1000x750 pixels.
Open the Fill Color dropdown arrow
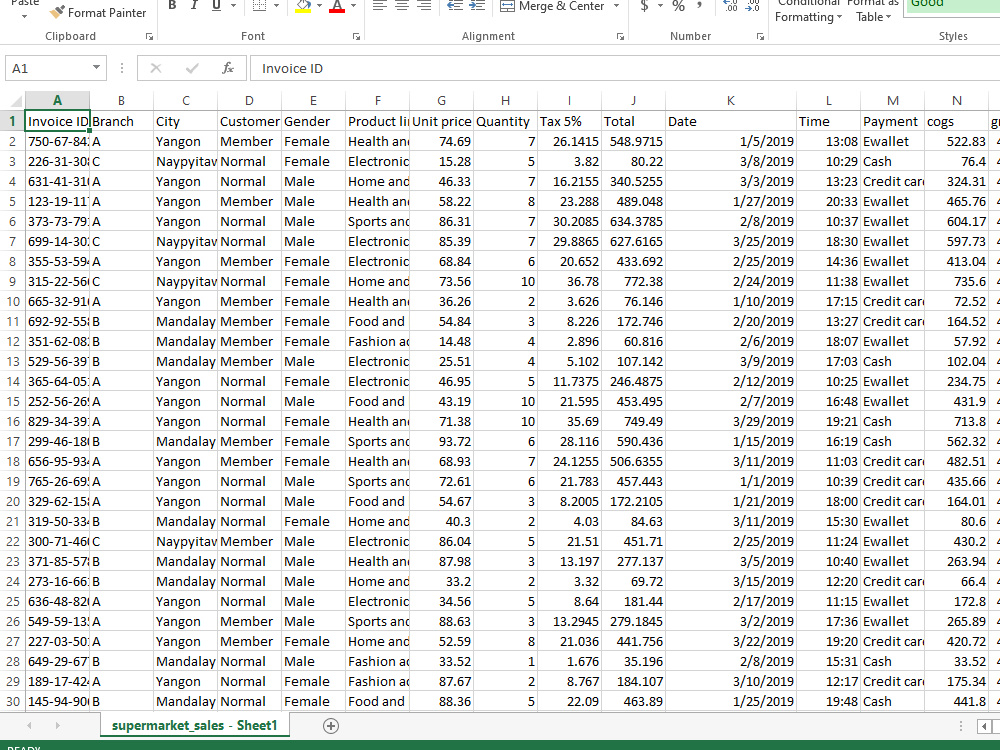tap(319, 6)
